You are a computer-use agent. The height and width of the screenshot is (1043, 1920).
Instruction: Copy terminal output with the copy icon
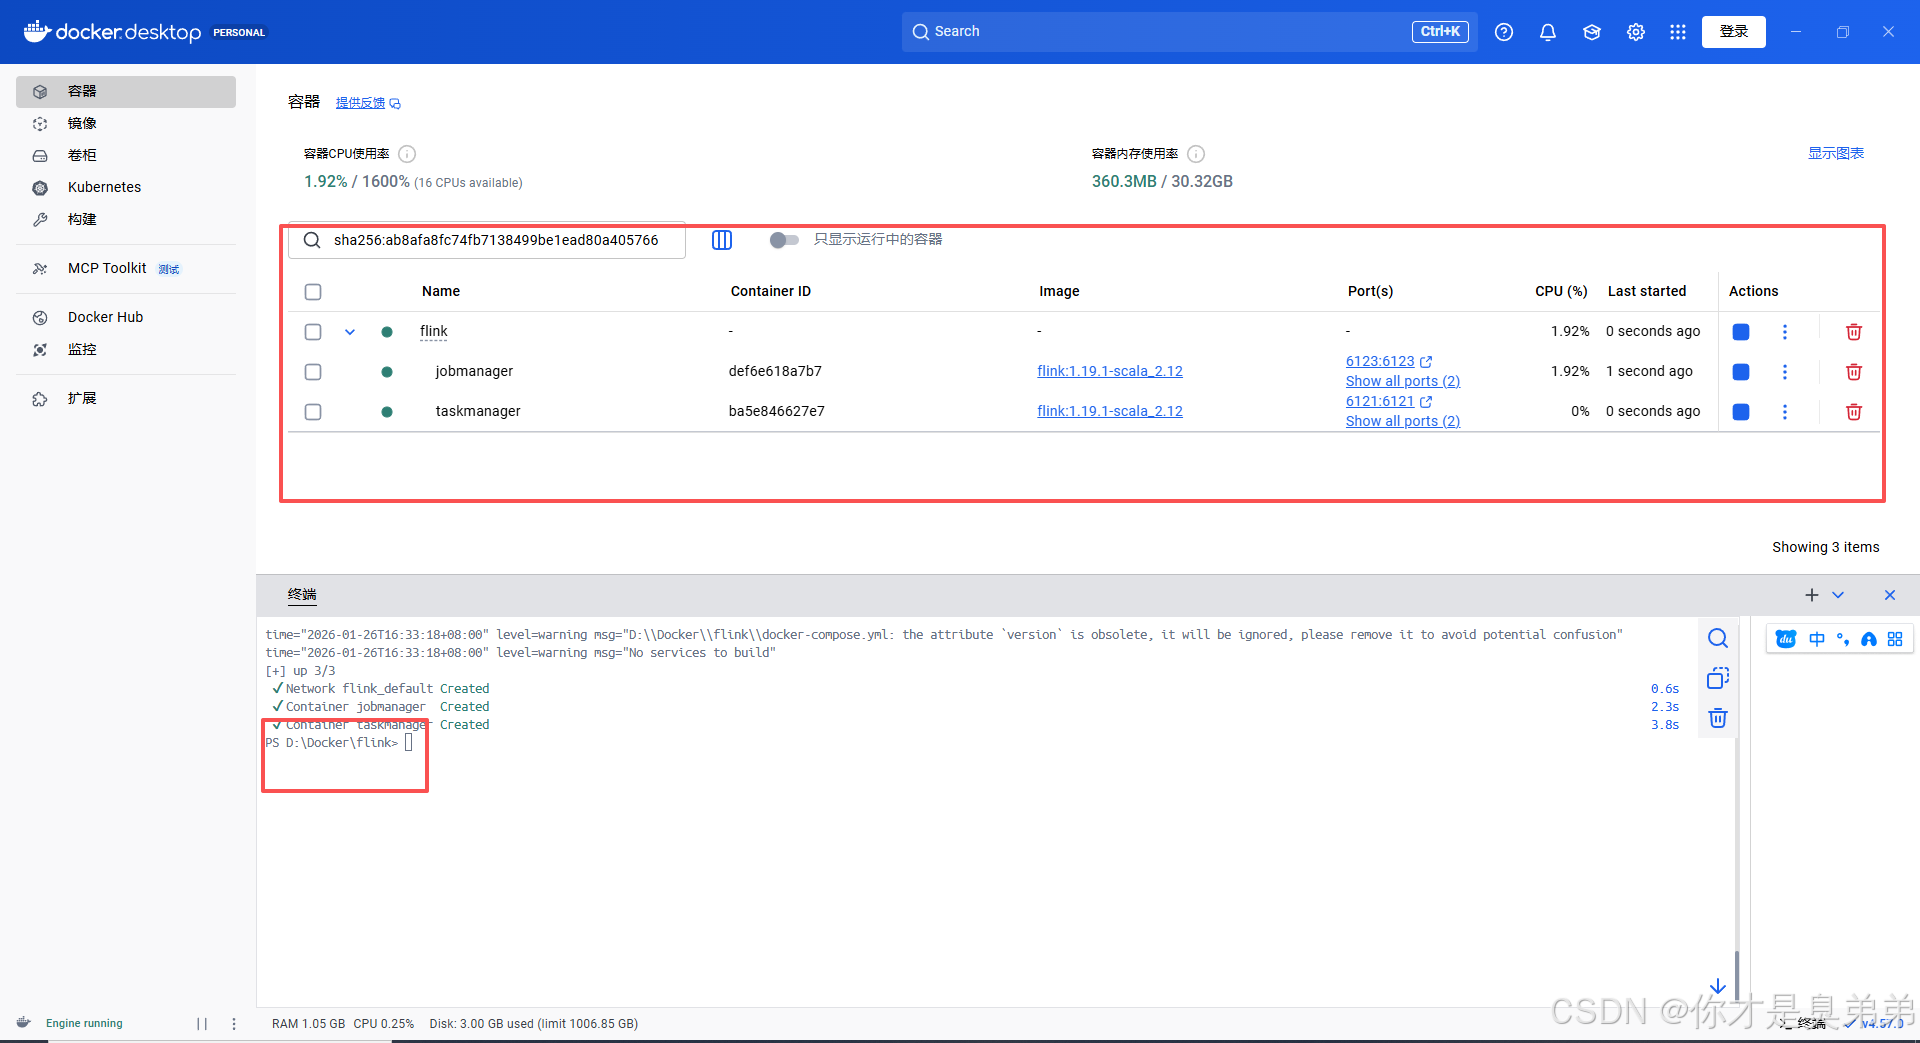point(1718,678)
